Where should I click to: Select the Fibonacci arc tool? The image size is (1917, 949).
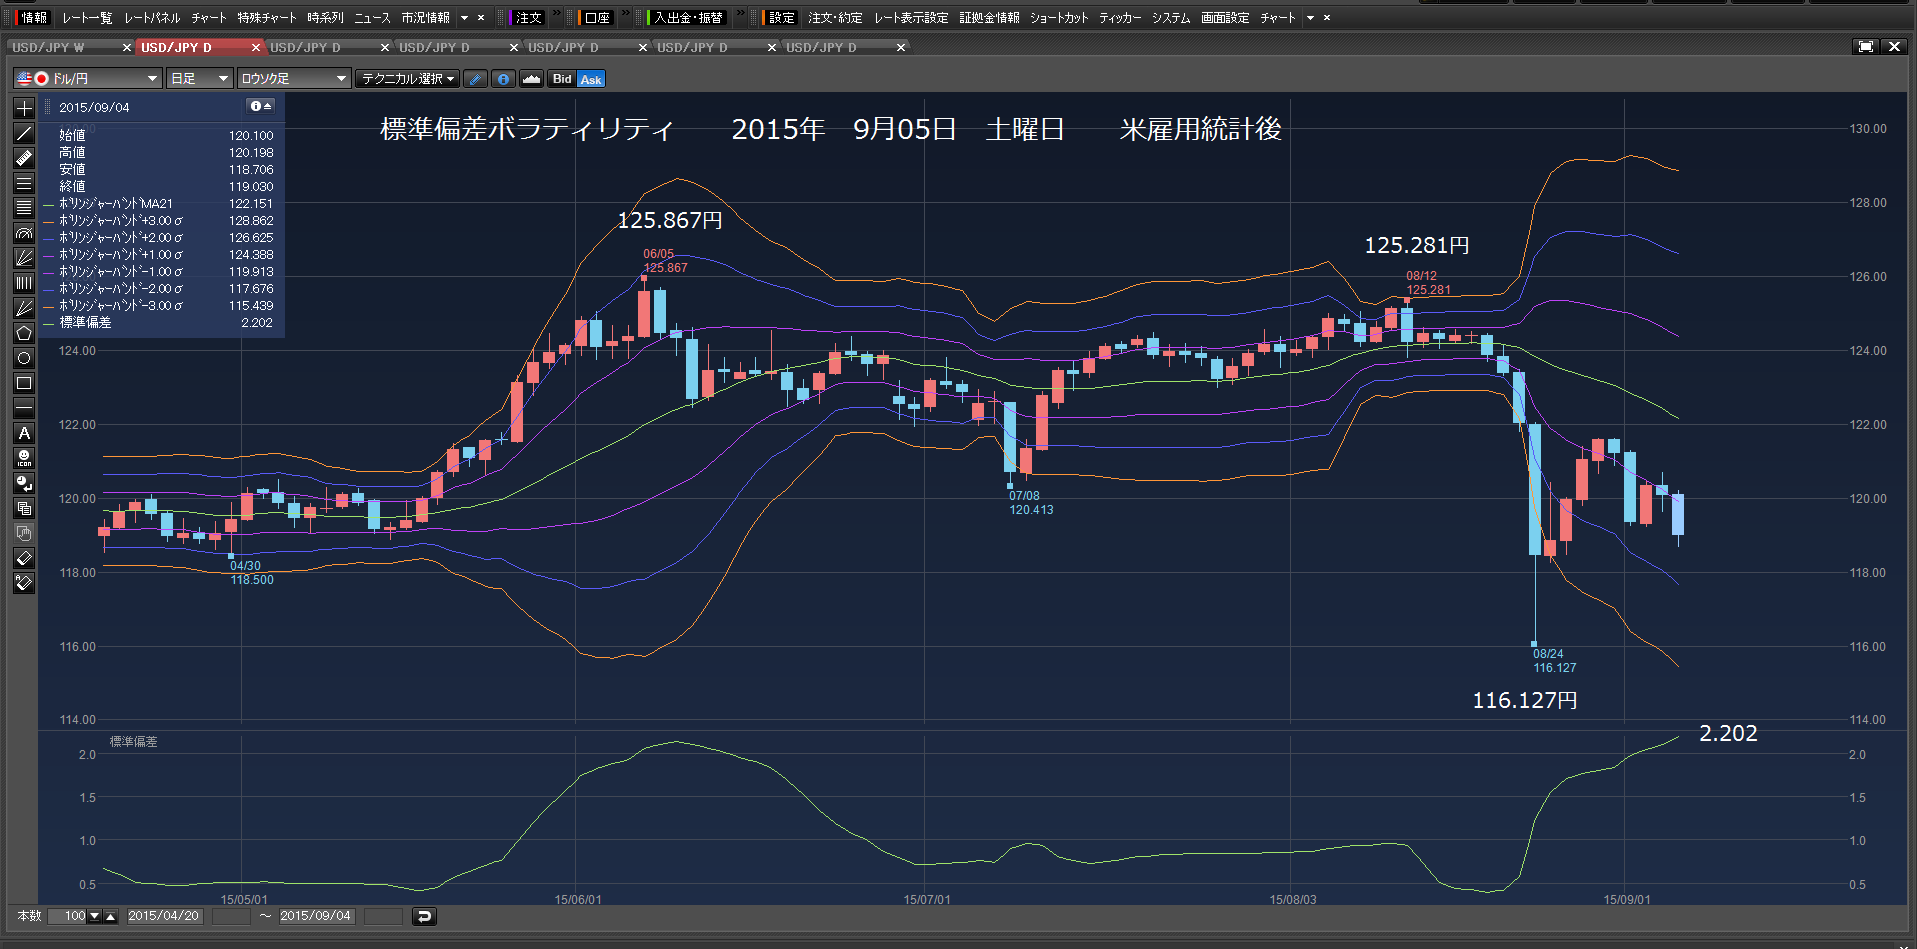pos(24,233)
